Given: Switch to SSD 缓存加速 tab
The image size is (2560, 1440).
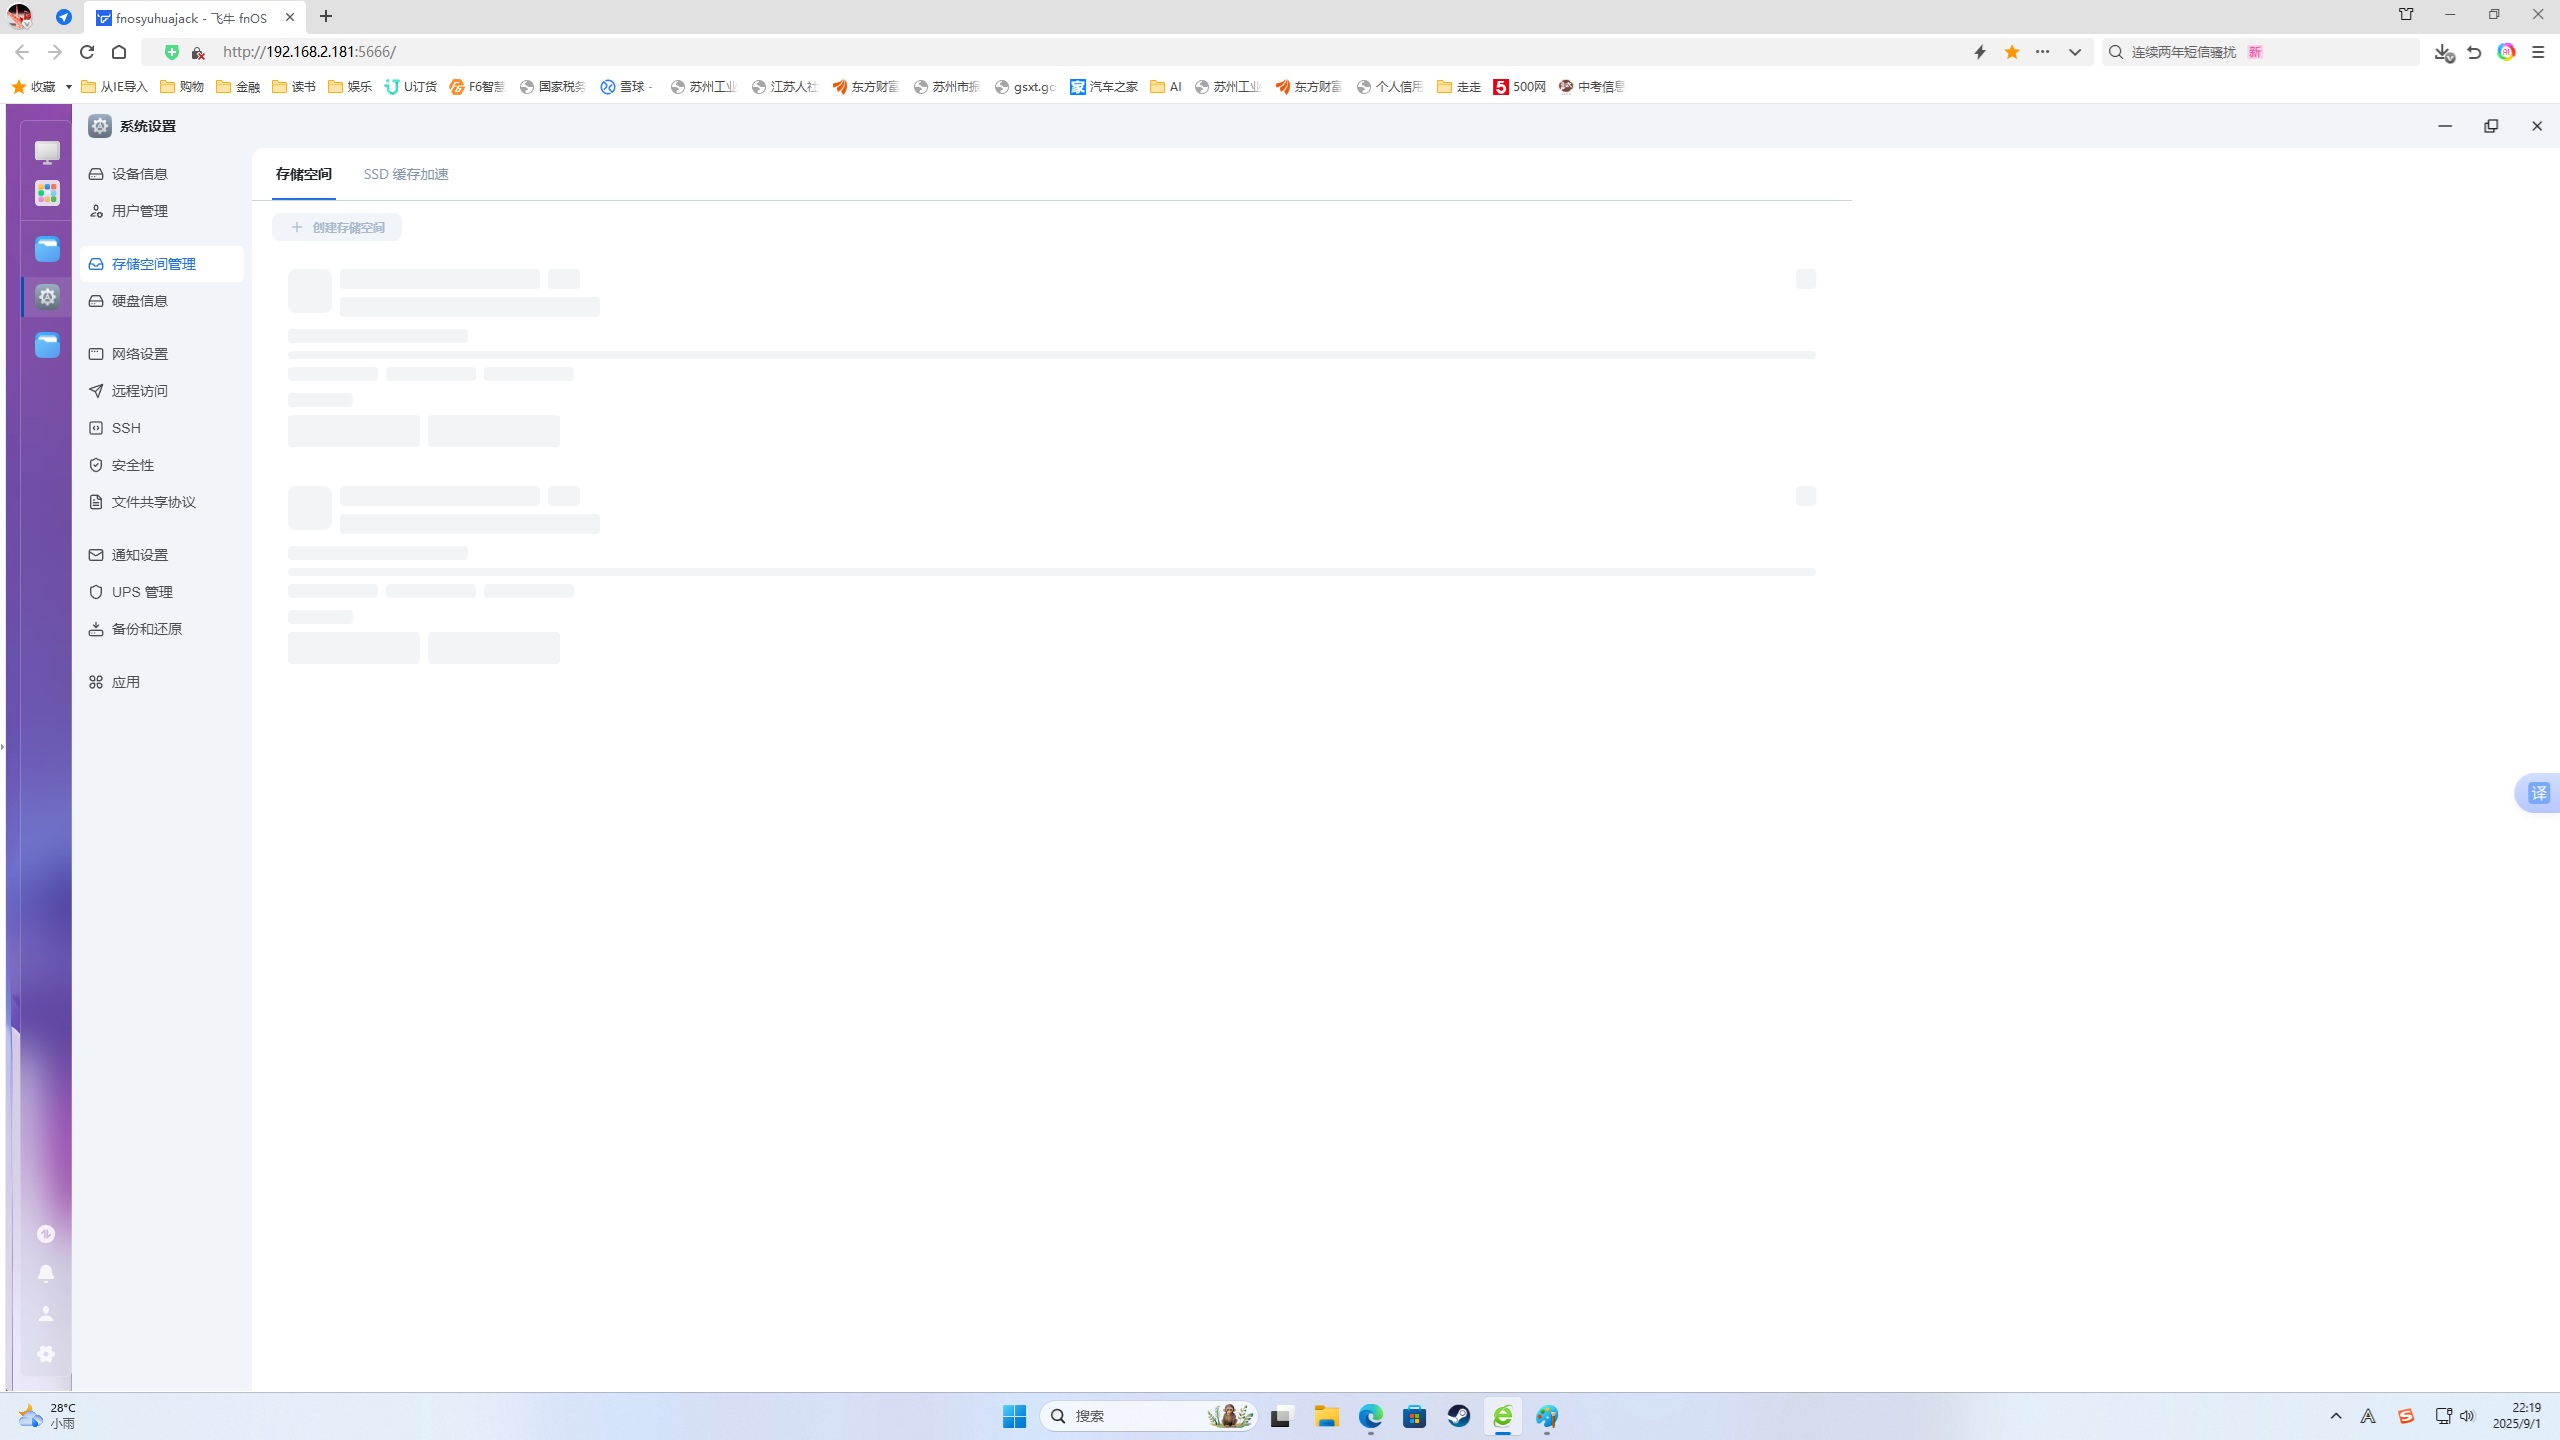Looking at the screenshot, I should 406,174.
